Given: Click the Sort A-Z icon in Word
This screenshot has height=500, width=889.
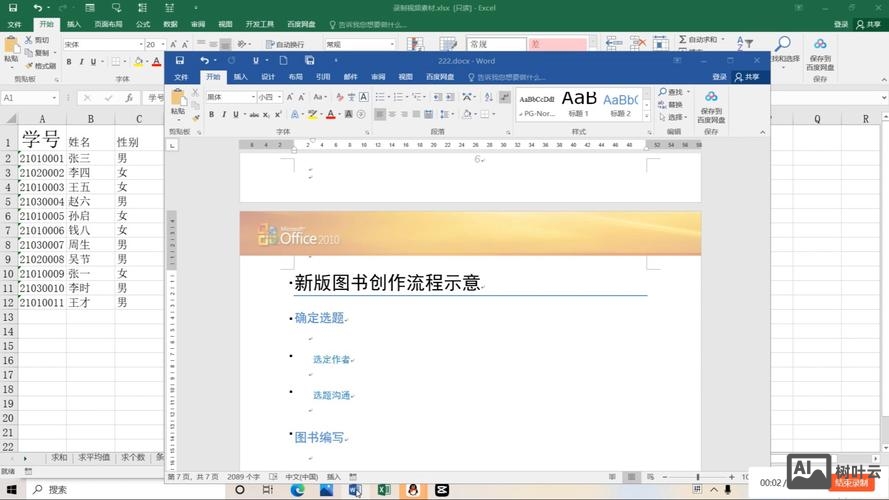Looking at the screenshot, I should click(x=489, y=98).
